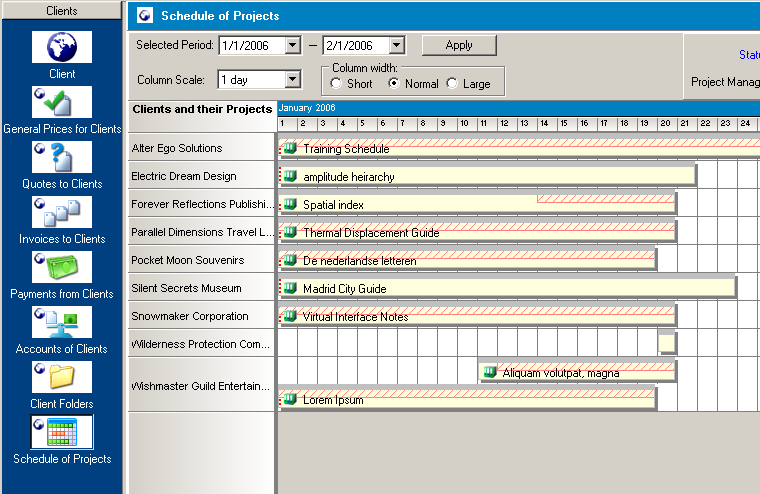This screenshot has height=494, width=760.
Task: Open the Column Scale dropdown
Action: pos(292,80)
